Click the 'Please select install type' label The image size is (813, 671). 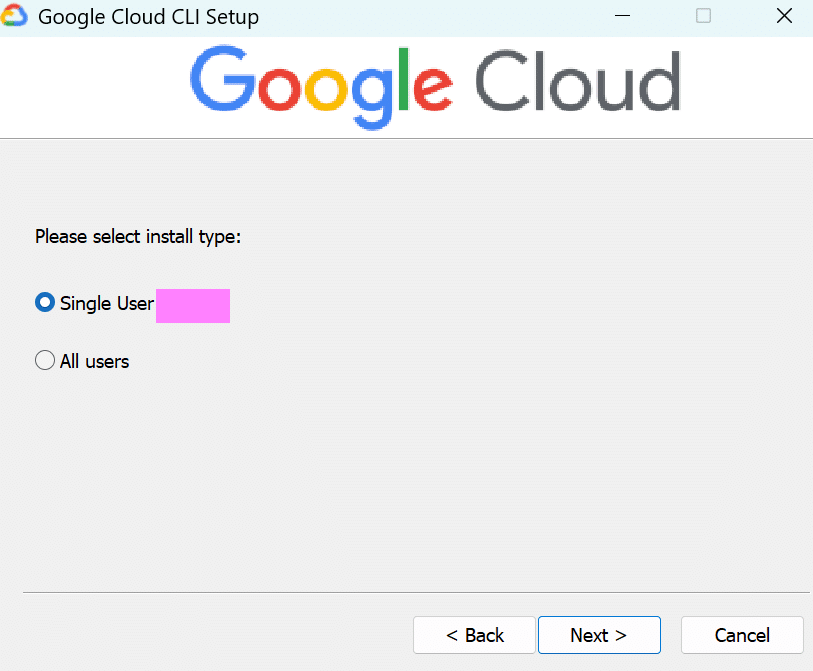coord(137,237)
